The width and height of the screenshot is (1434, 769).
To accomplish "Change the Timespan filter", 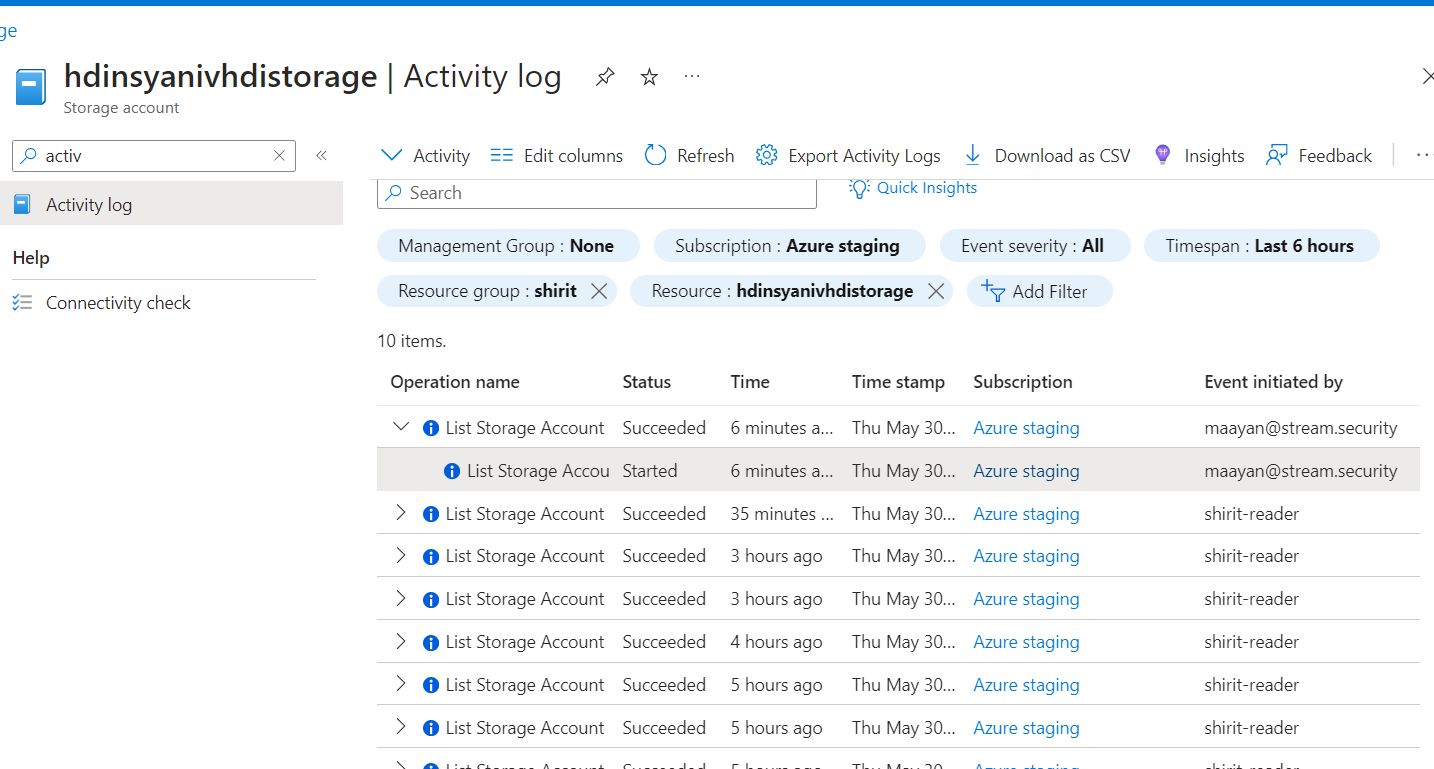I will tap(1261, 246).
